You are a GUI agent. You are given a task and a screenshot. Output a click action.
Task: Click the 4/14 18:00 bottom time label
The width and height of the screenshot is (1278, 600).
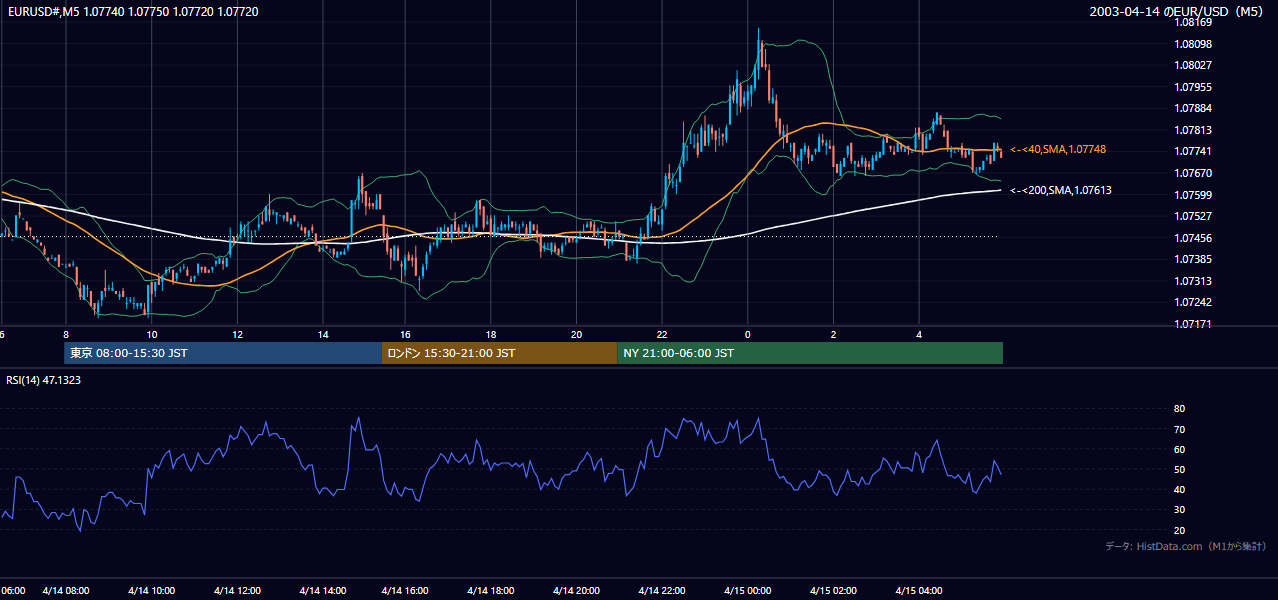pos(491,591)
